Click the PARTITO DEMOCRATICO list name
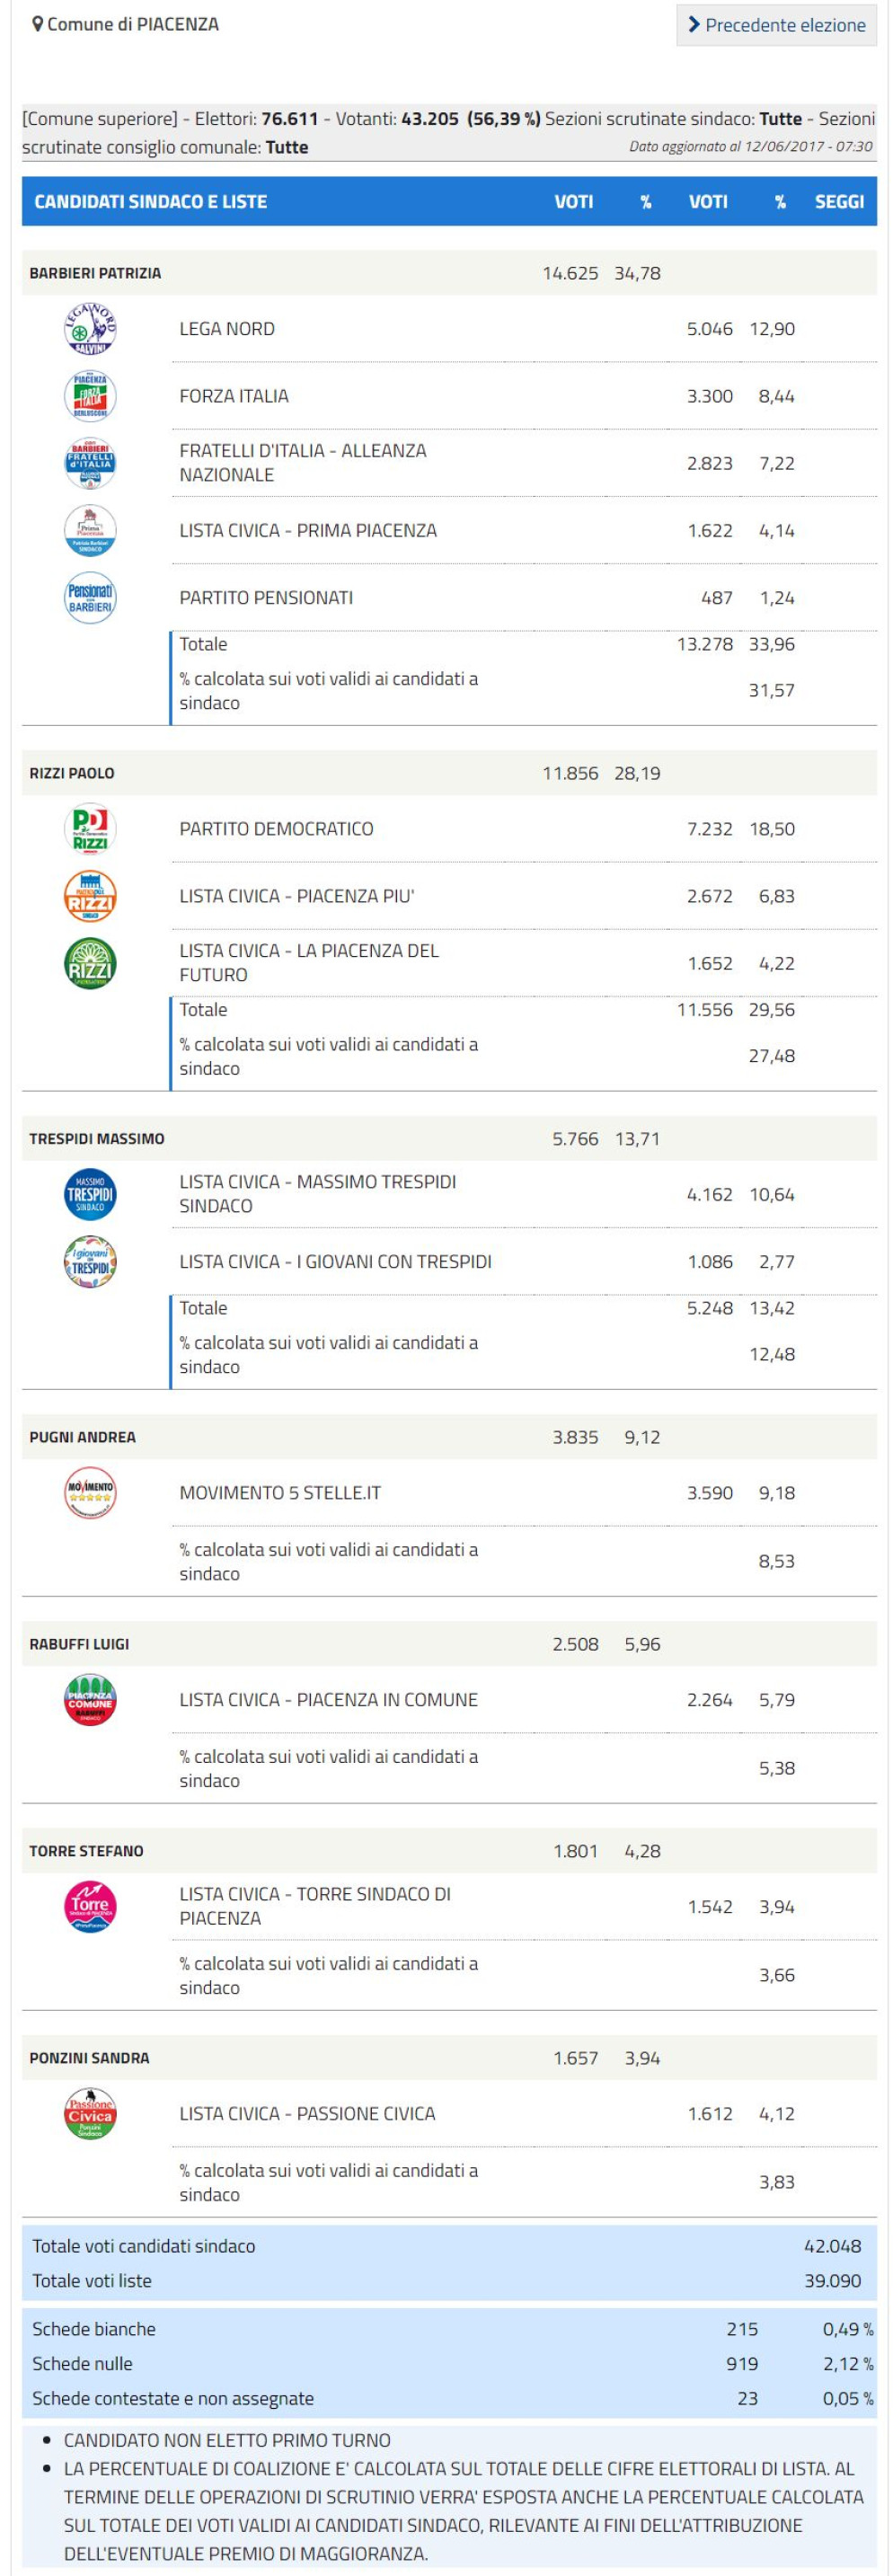 (x=276, y=829)
